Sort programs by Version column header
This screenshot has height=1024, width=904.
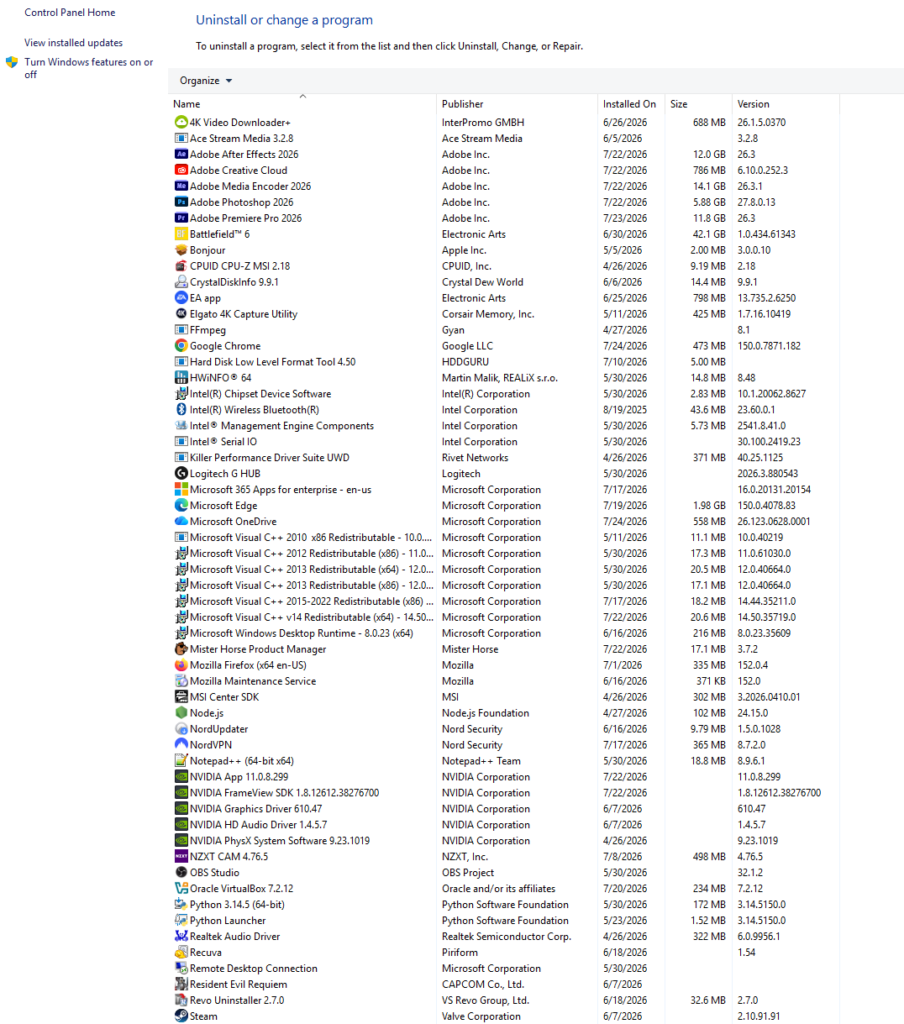[x=785, y=104]
